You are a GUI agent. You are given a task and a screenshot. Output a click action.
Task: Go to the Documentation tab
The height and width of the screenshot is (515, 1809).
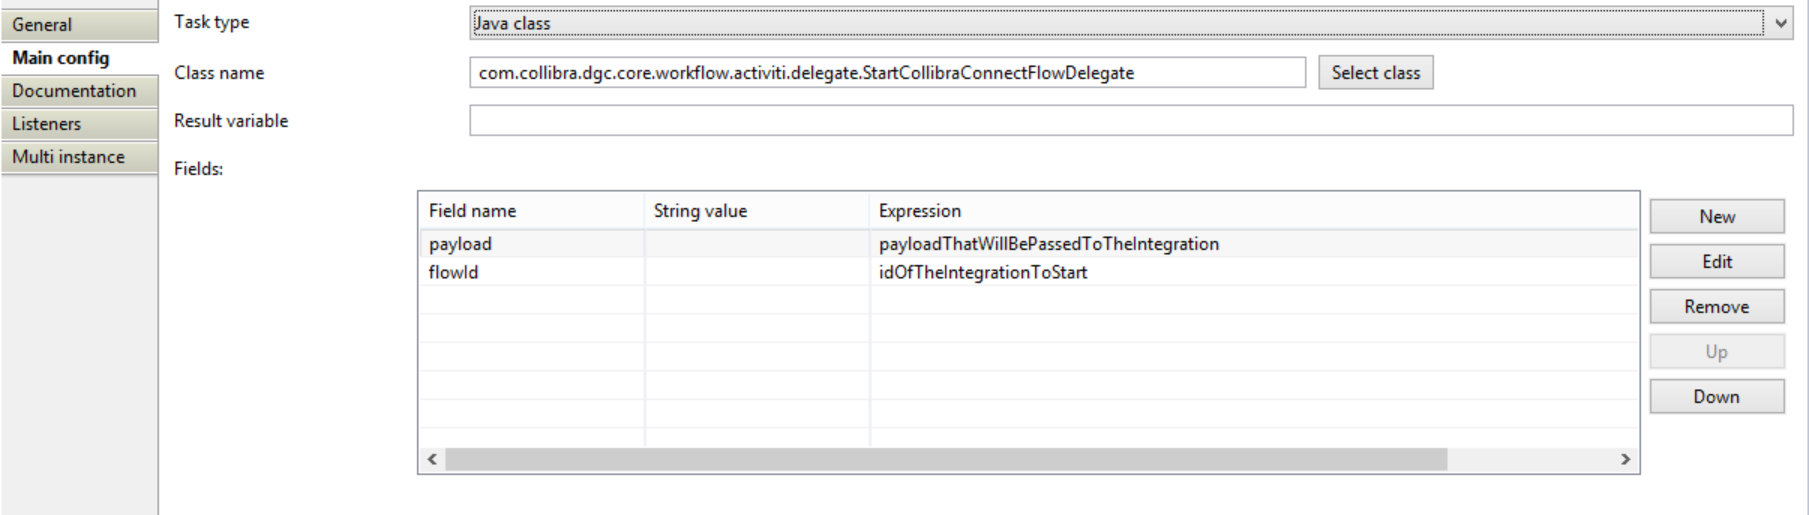[79, 91]
